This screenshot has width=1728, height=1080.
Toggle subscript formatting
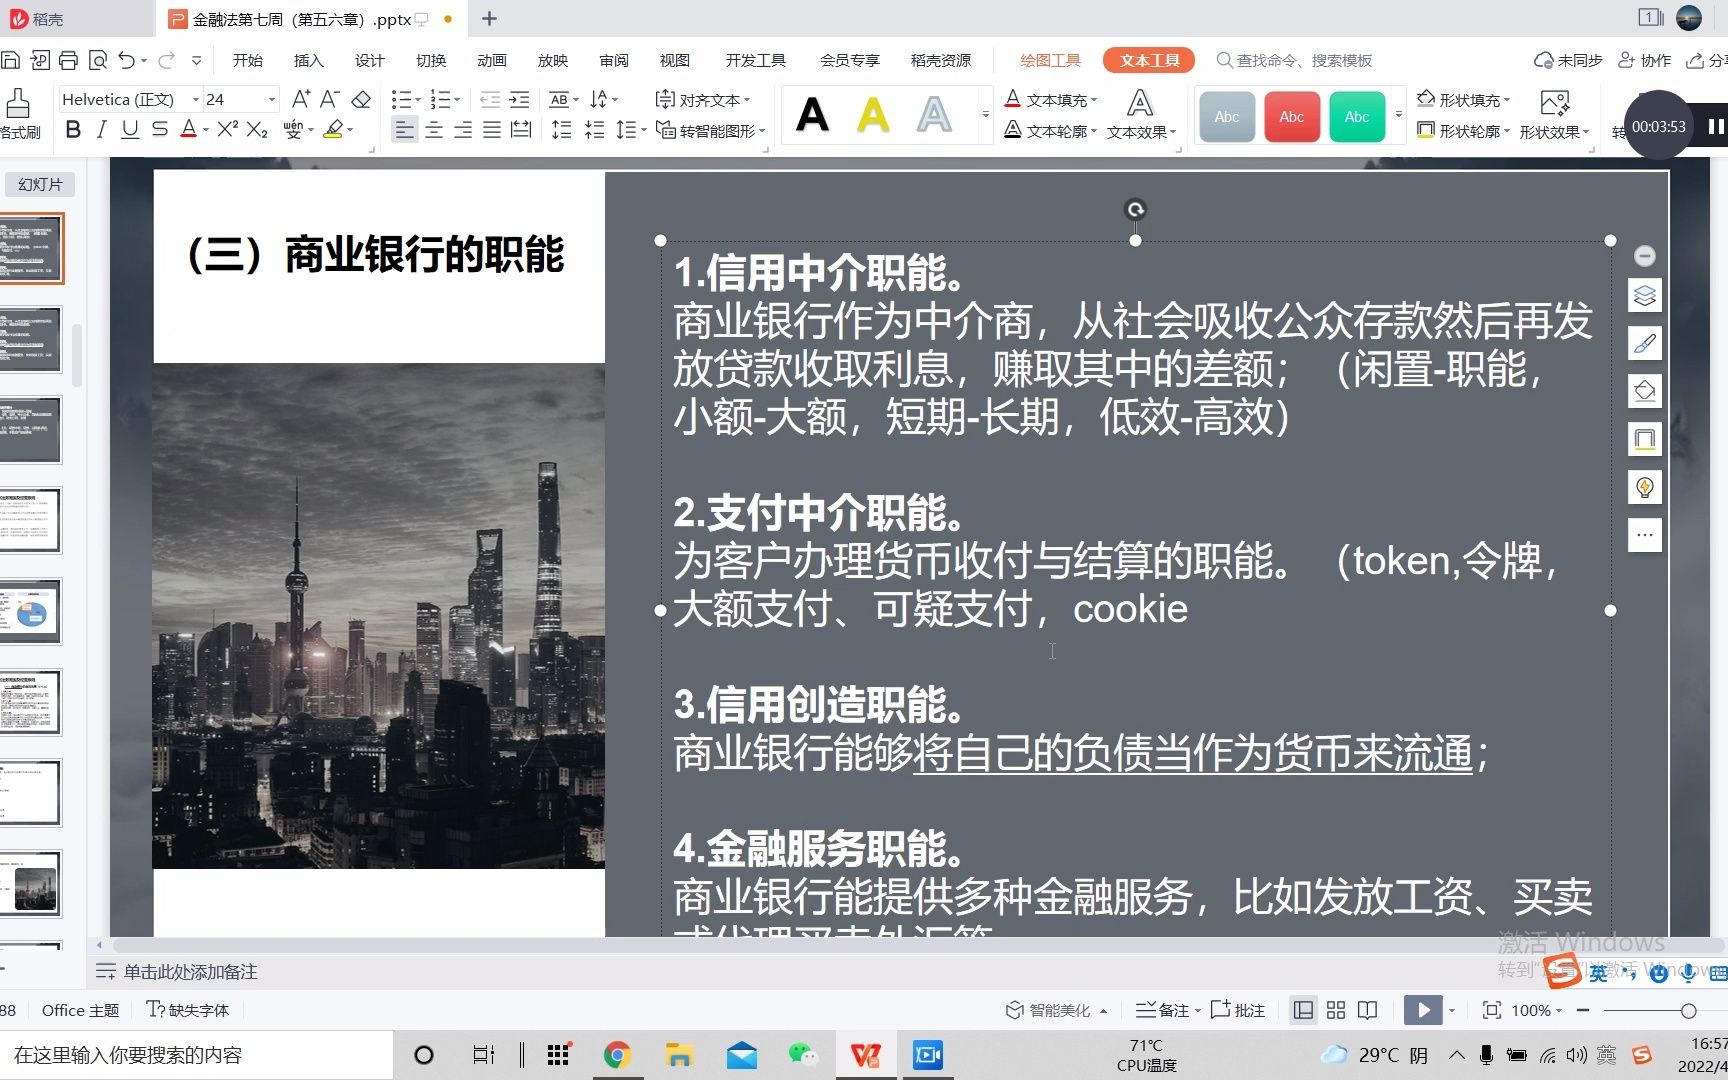coord(257,130)
